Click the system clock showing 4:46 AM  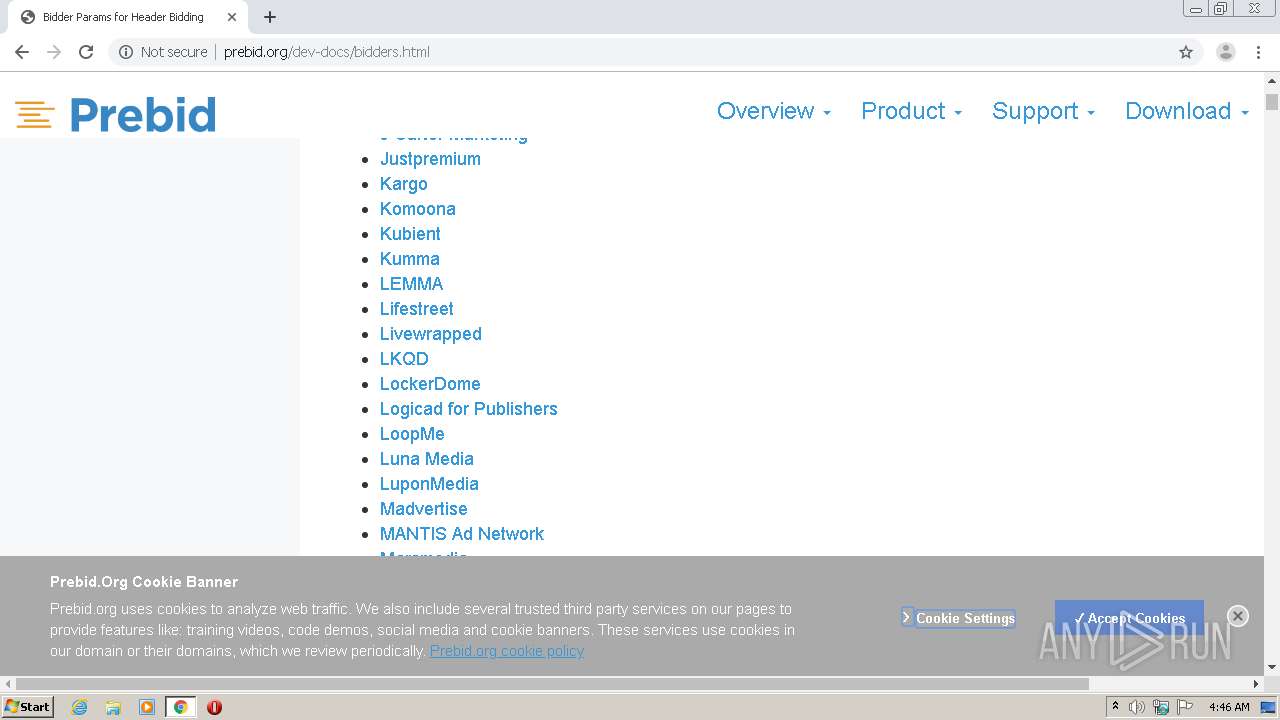click(x=1229, y=707)
